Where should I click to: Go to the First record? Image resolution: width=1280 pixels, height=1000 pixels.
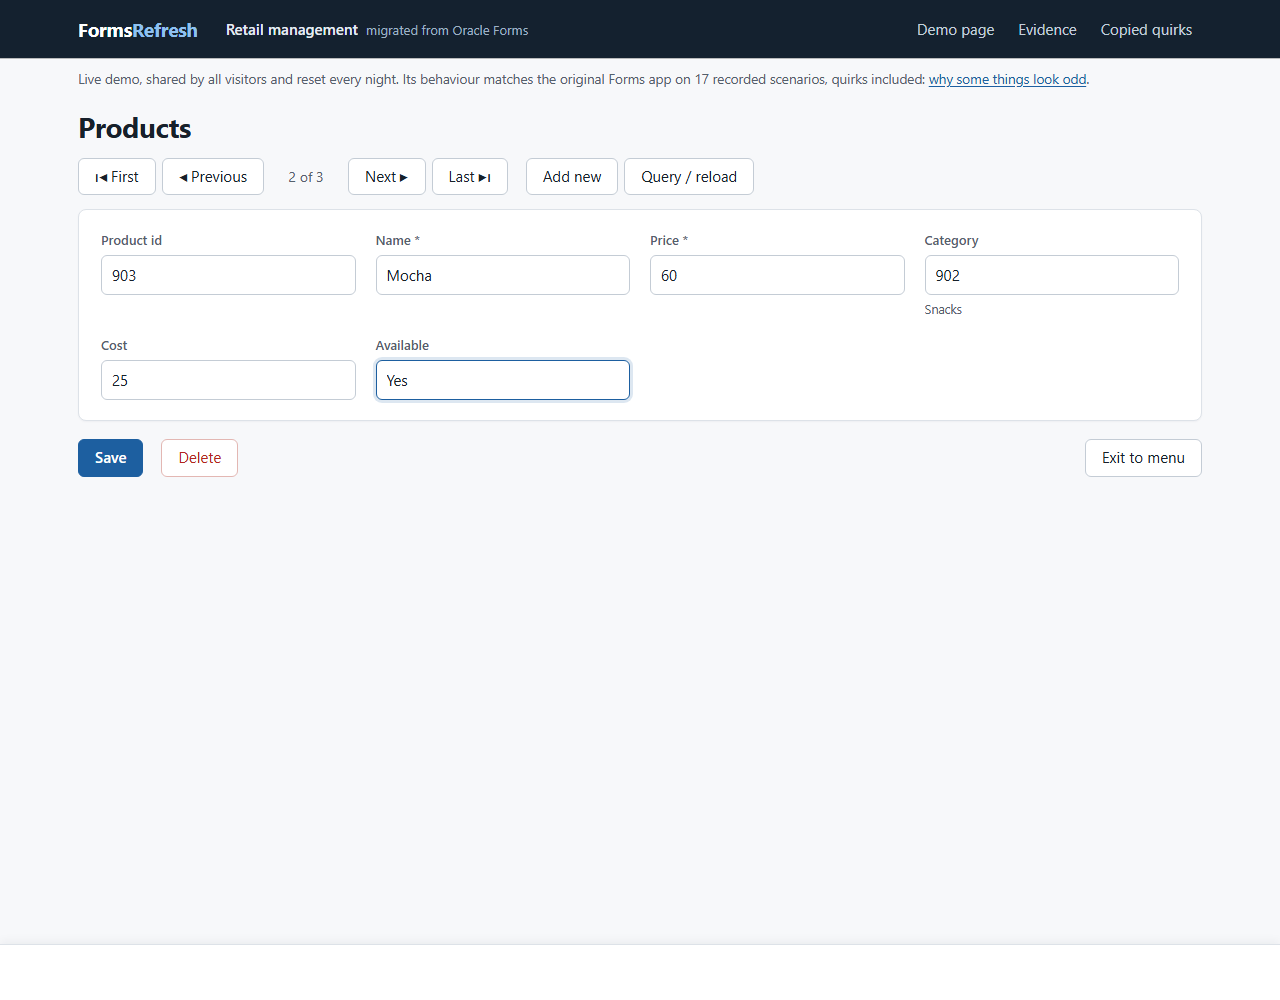(117, 177)
